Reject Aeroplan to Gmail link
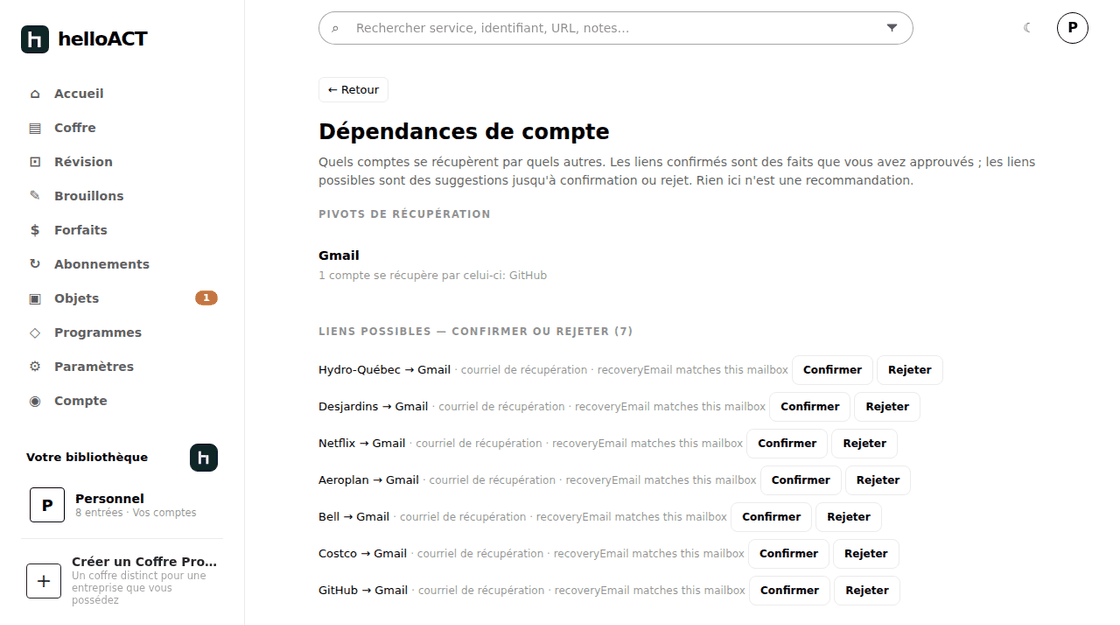The width and height of the screenshot is (1120, 625). pyautogui.click(x=878, y=480)
